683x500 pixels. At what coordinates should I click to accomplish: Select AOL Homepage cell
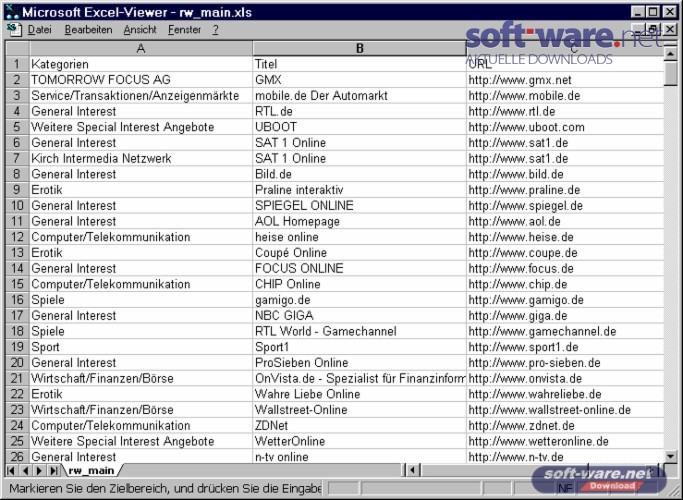pos(359,221)
